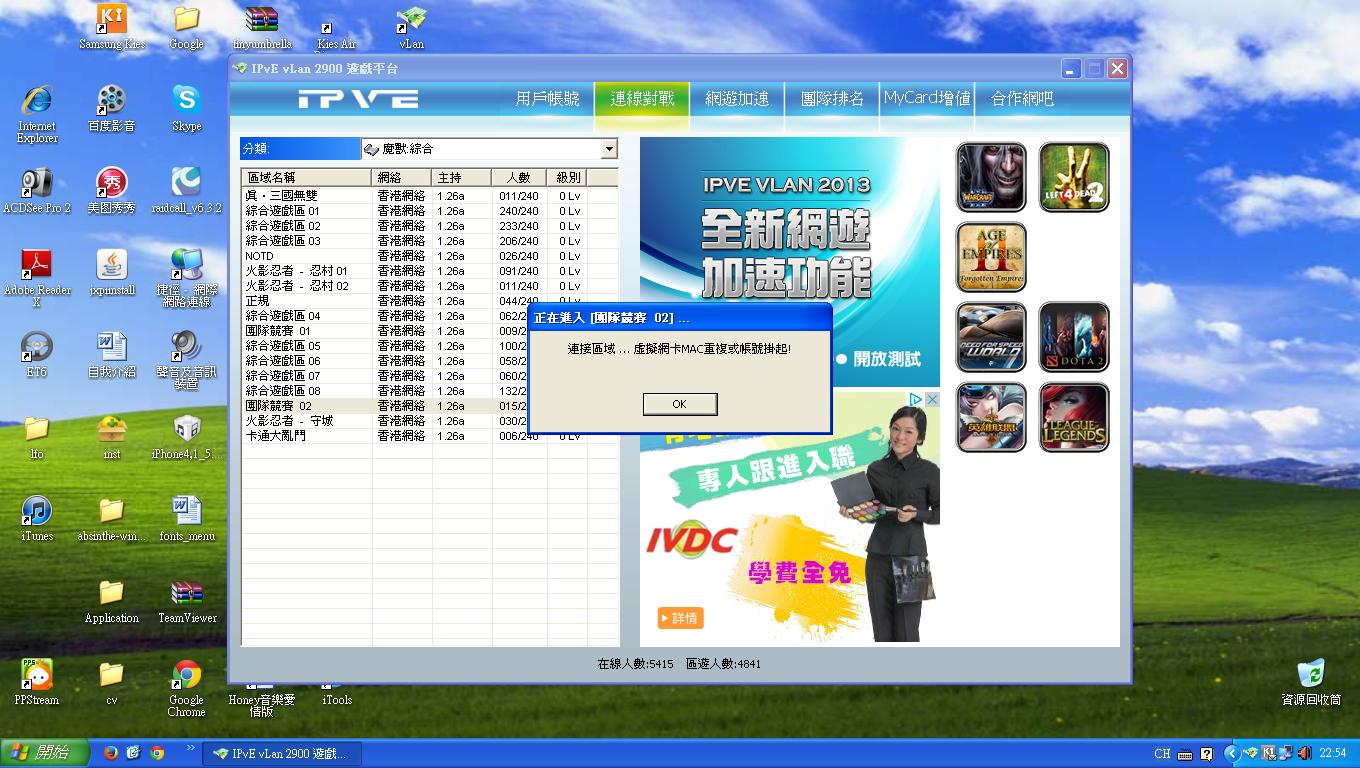Click the Warcraft game icon

(990, 177)
